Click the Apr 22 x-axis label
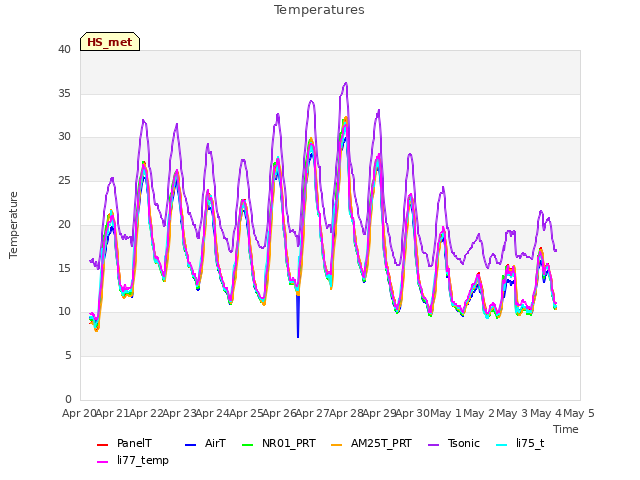Viewport: 640px width, 480px height. click(x=146, y=413)
